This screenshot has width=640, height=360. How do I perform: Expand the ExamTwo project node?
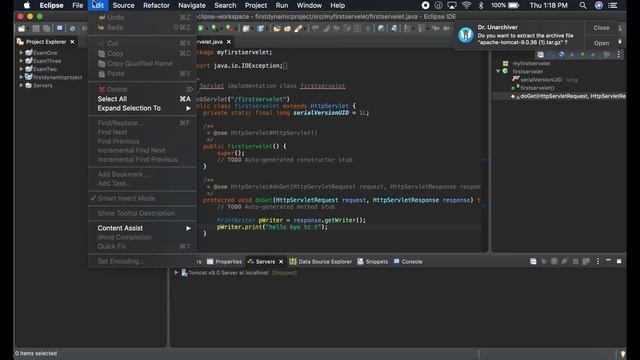pyautogui.click(x=21, y=69)
